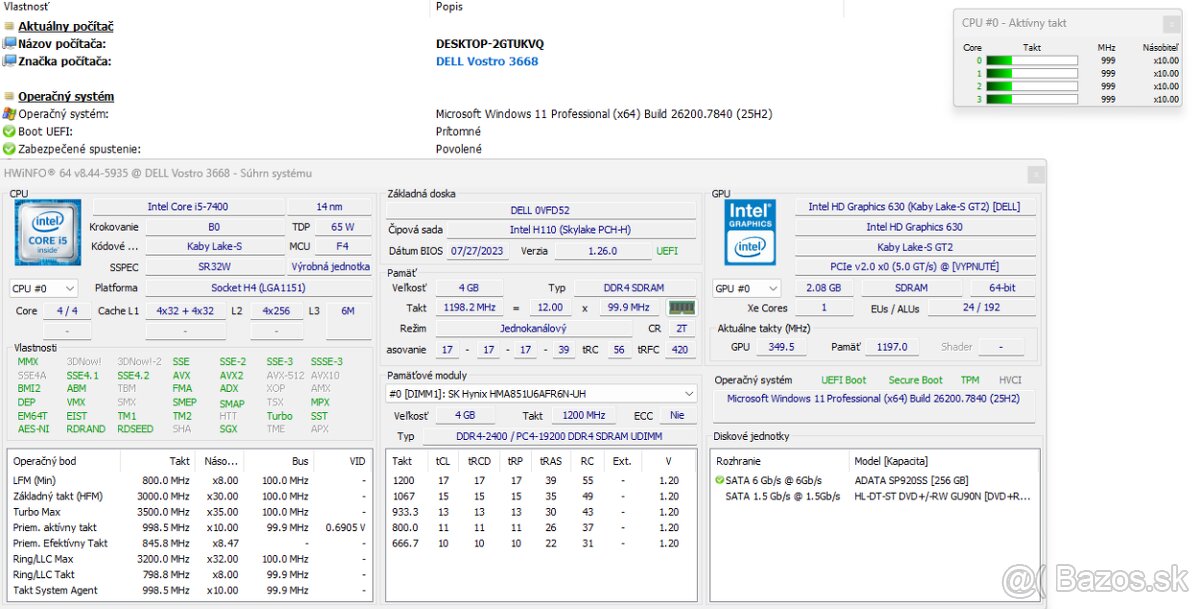Click the Windows logo beside Operačný systém row

(8, 113)
